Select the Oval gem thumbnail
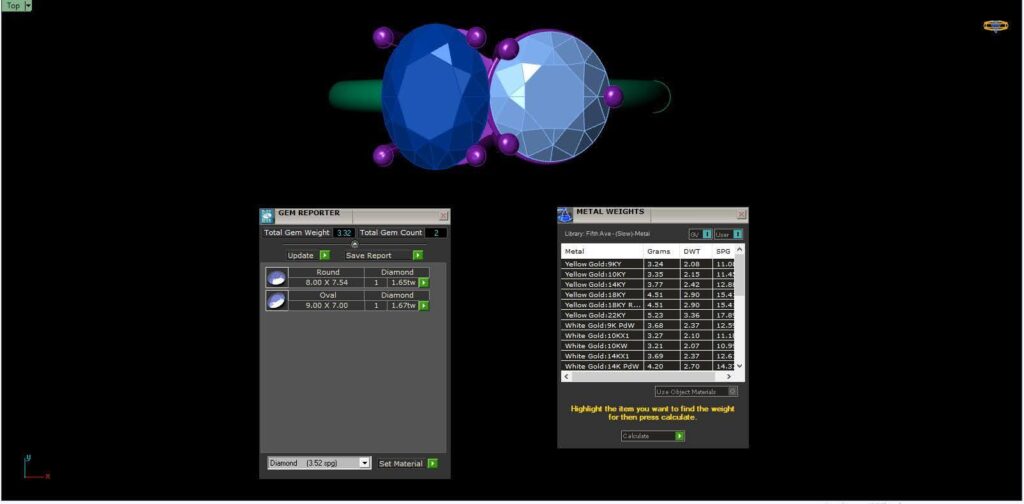 pyautogui.click(x=277, y=301)
